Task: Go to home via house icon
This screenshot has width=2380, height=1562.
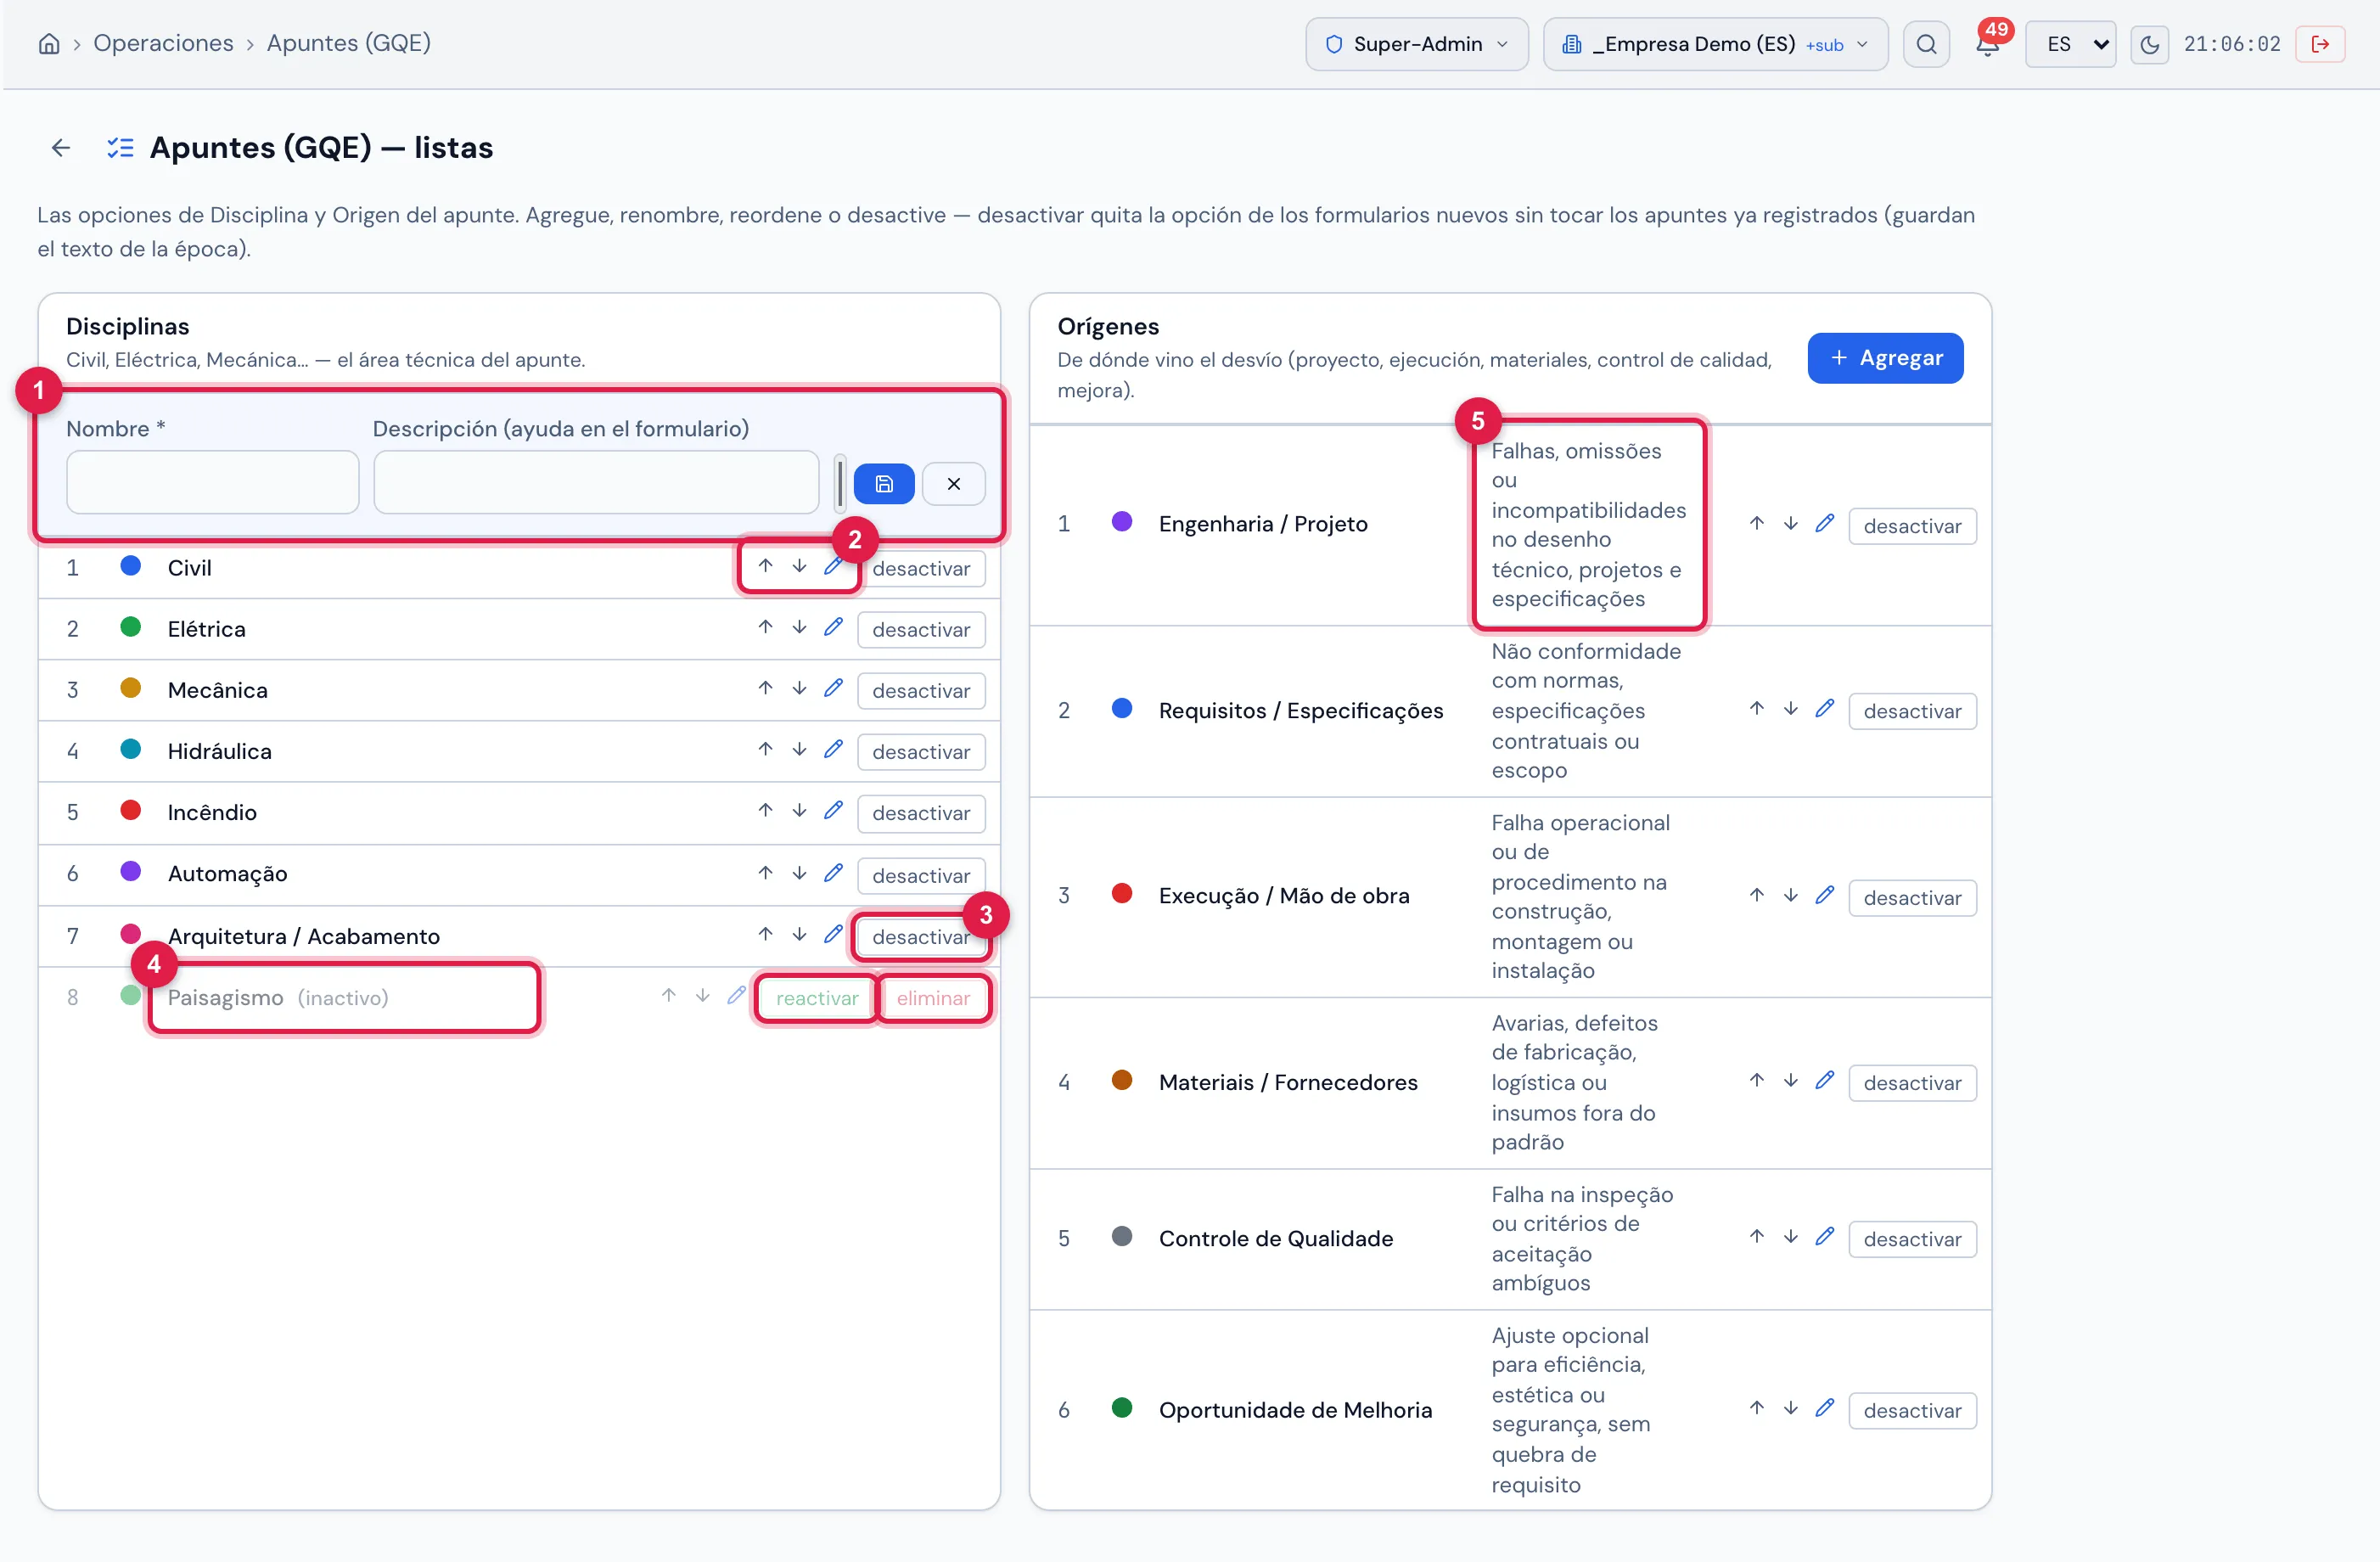Action: (x=49, y=44)
